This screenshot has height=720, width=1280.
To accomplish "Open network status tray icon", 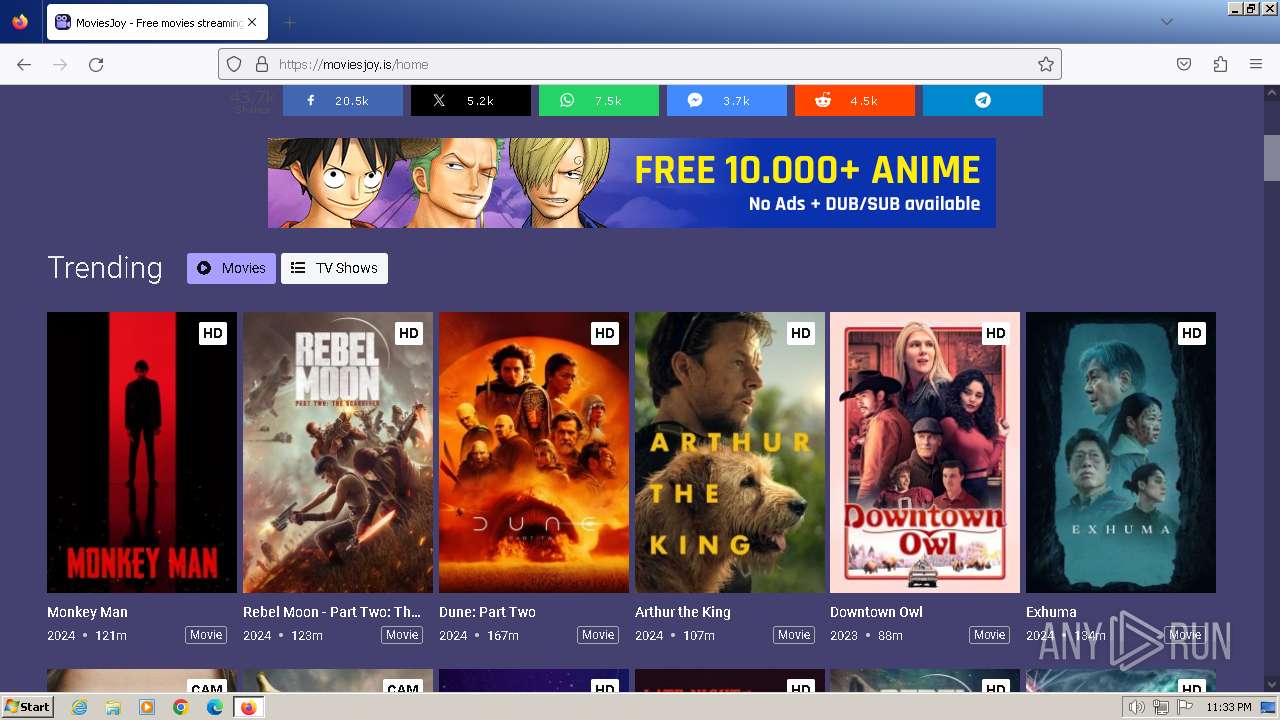I will pos(1161,707).
